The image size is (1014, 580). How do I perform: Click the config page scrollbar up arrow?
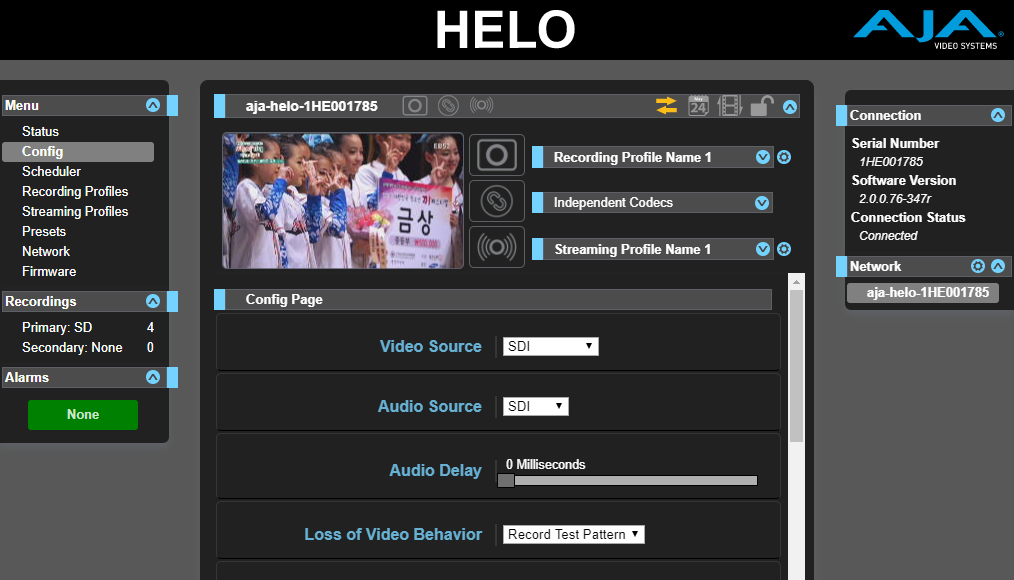tap(796, 282)
